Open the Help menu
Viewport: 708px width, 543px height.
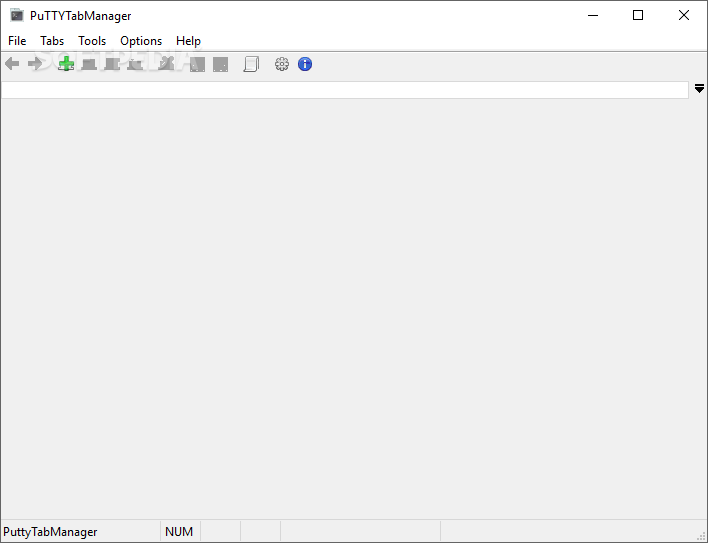(188, 41)
